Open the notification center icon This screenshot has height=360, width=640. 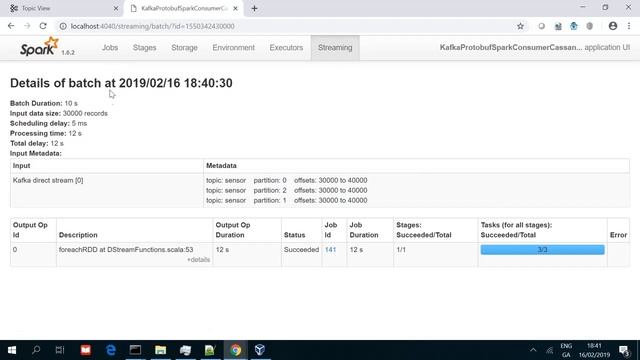(624, 350)
